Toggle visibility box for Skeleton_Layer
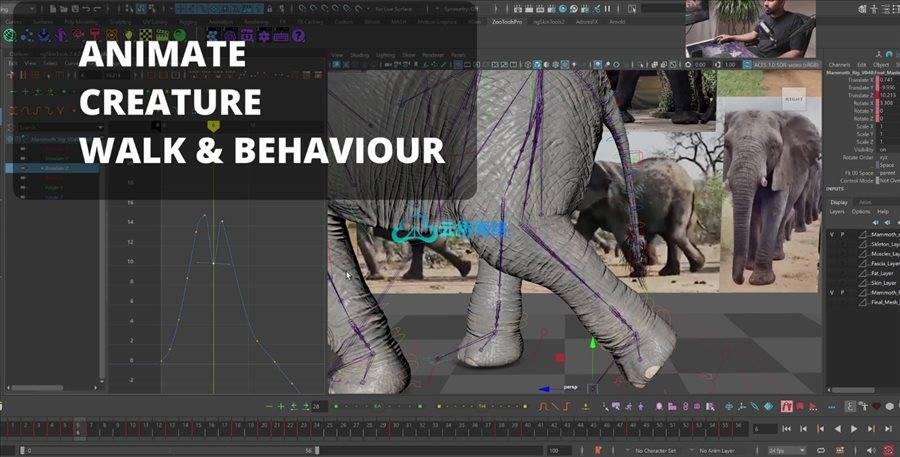 tap(832, 245)
